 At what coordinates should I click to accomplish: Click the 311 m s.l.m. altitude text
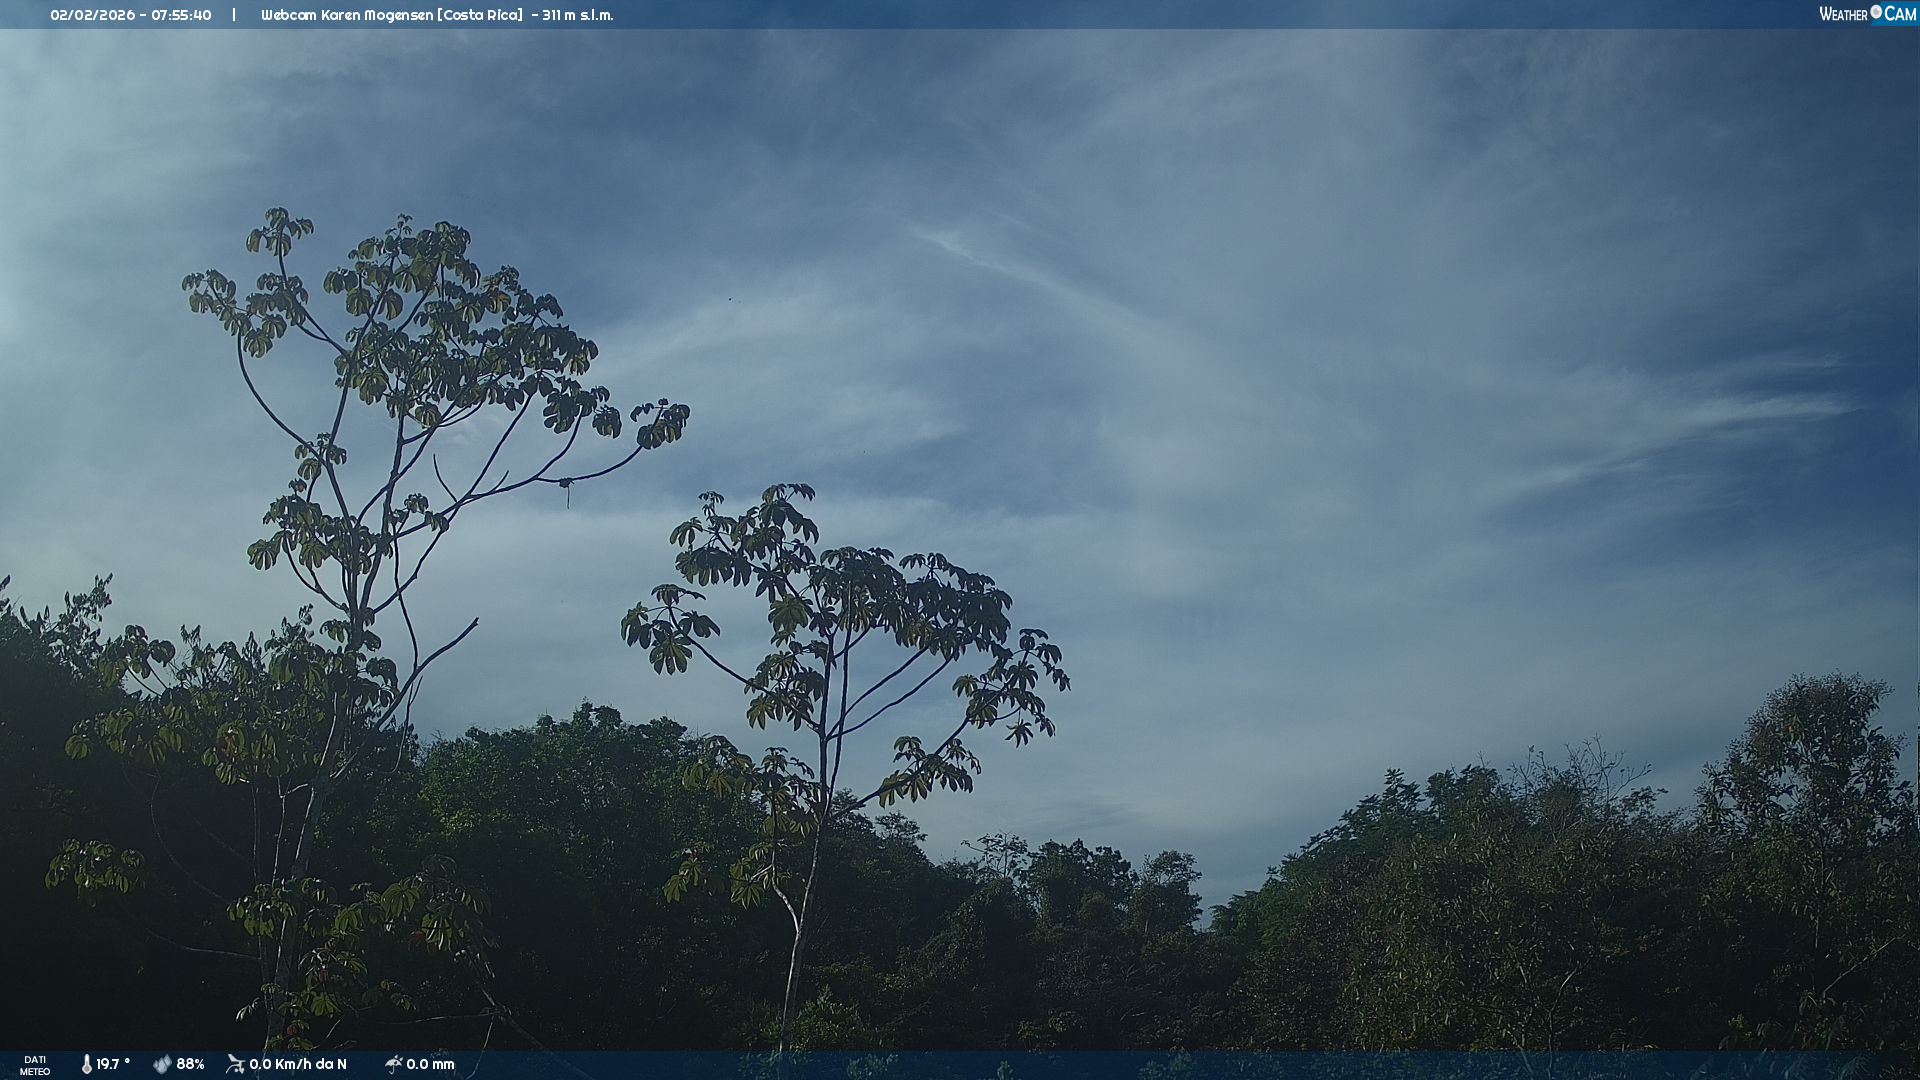pos(578,15)
